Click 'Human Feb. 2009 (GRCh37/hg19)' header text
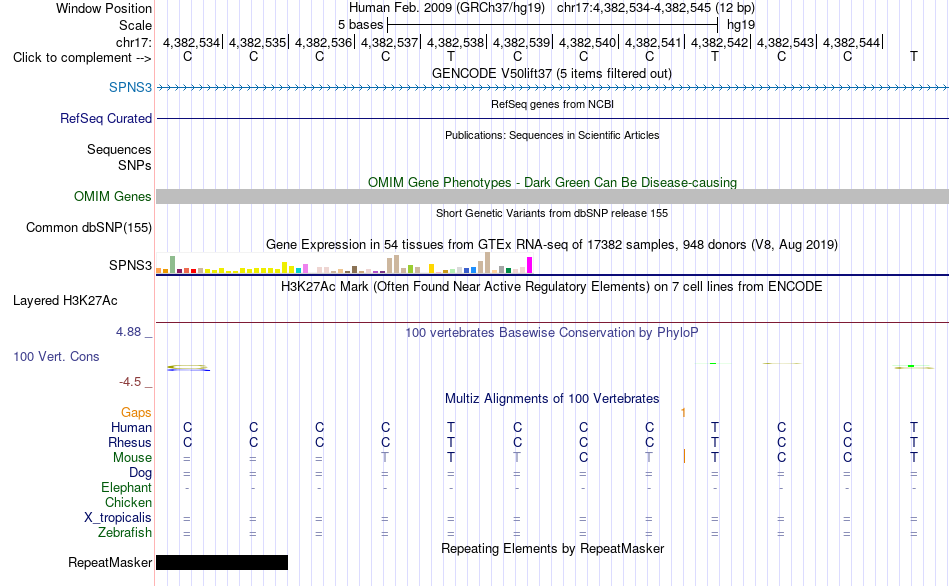Image resolution: width=950 pixels, height=586 pixels. coord(447,8)
